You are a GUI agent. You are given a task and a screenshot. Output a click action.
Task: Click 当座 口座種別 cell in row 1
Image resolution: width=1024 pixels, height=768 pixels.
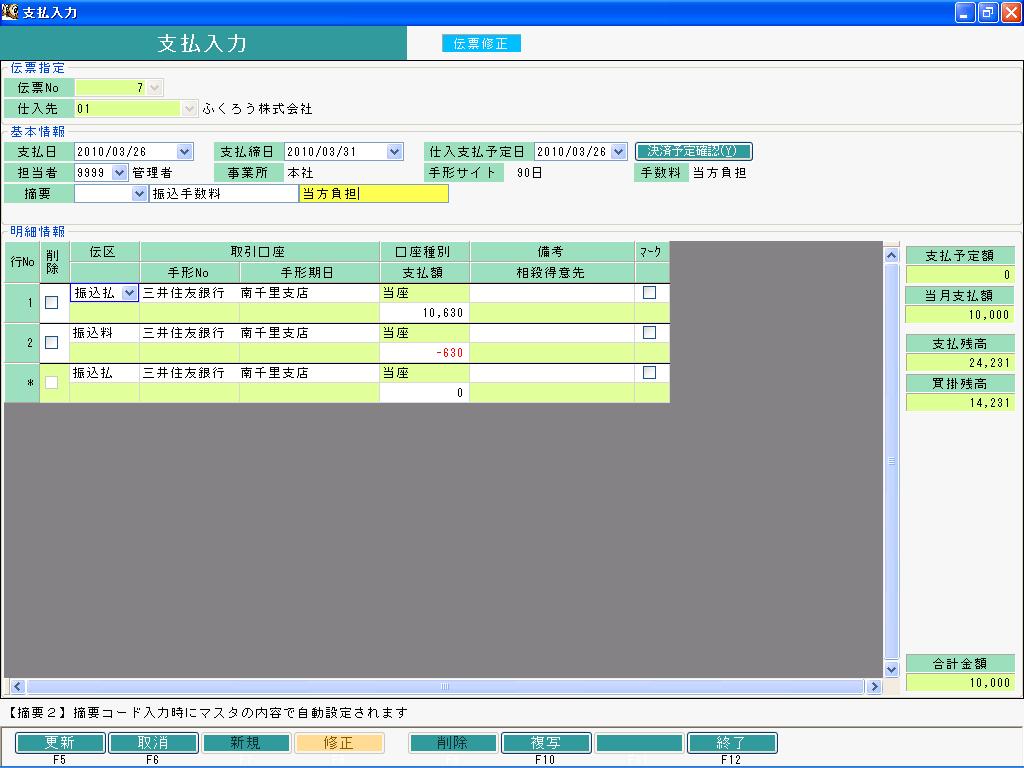(424, 293)
